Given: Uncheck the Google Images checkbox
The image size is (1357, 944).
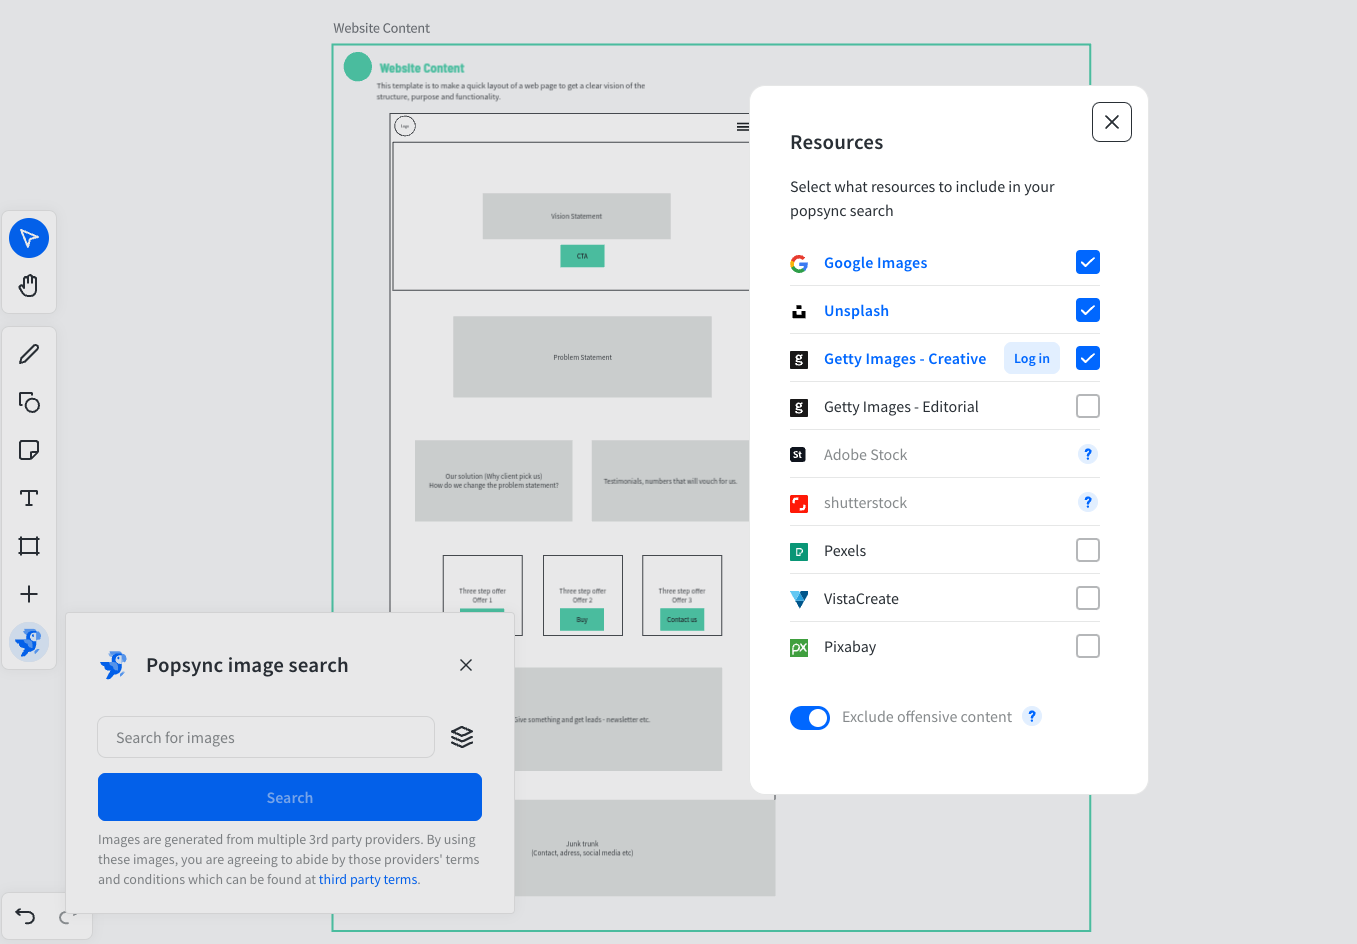Looking at the screenshot, I should (1088, 262).
